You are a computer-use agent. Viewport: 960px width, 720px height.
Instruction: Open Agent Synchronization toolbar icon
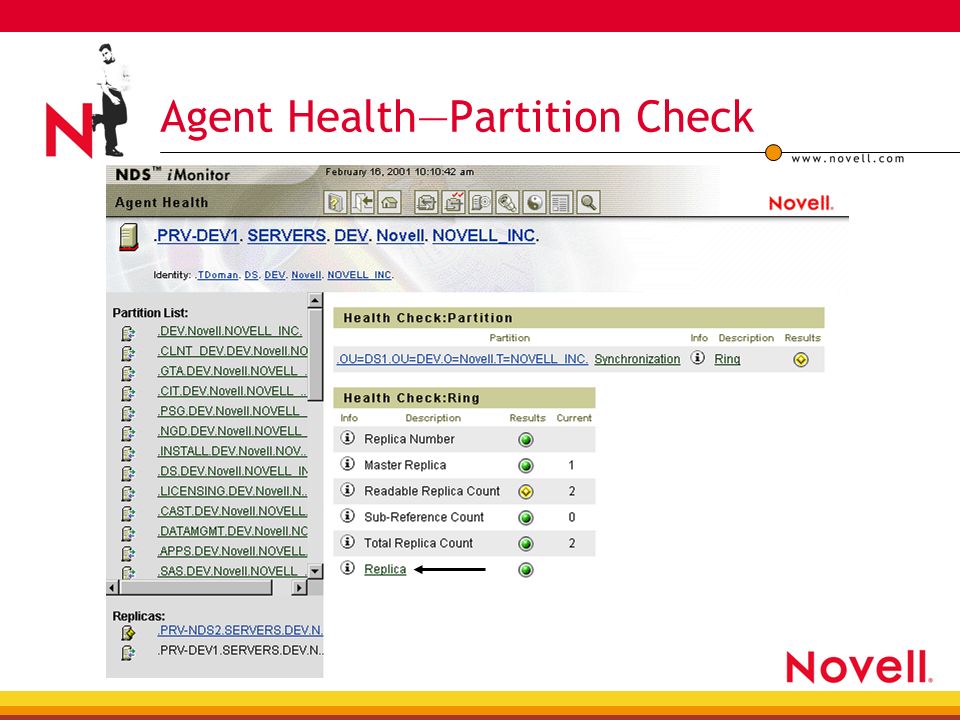click(426, 203)
